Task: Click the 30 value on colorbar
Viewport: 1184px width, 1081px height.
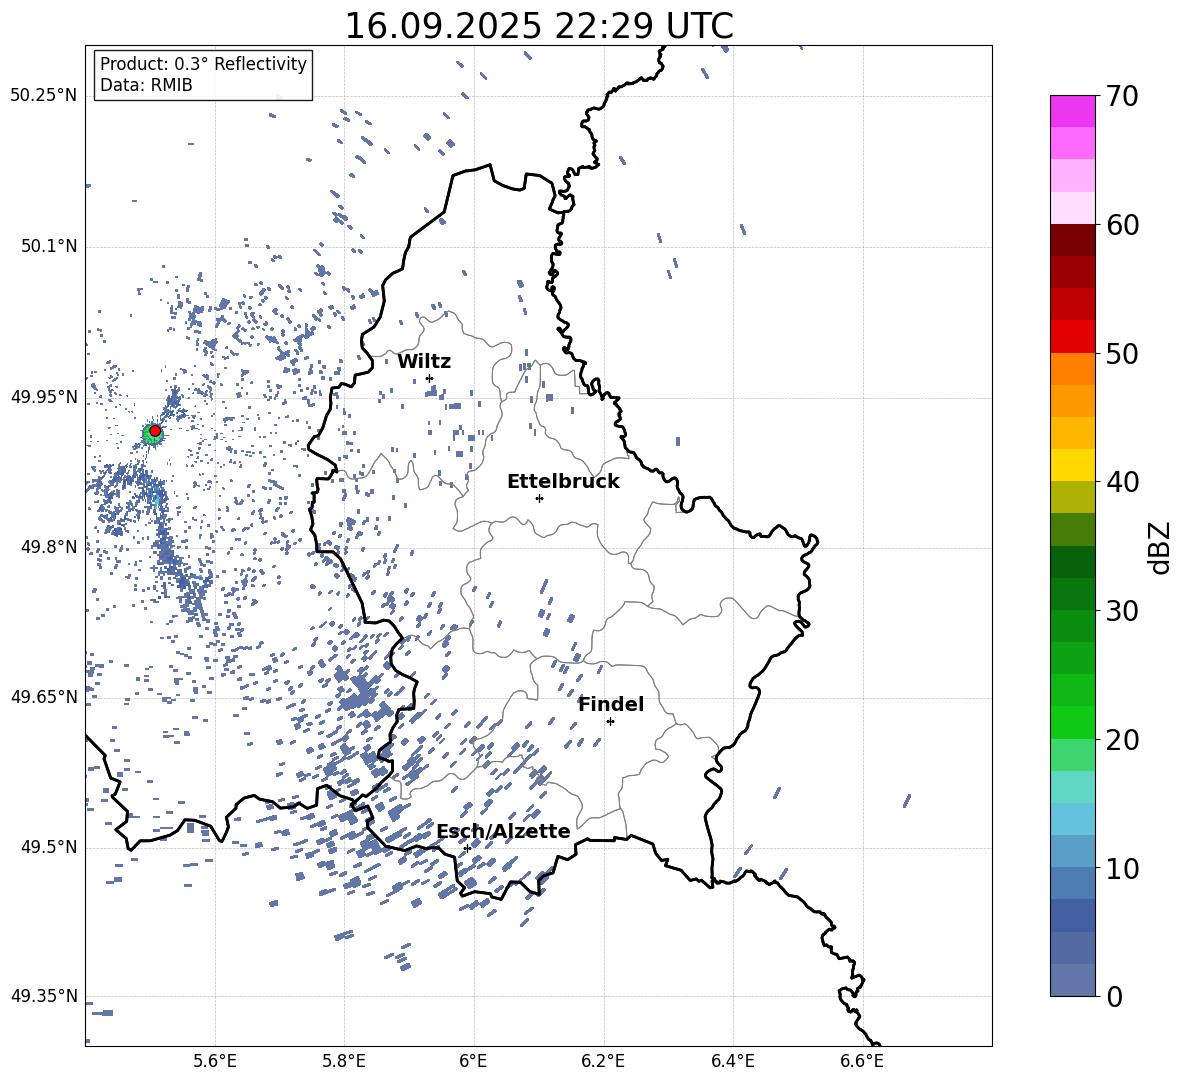Action: pos(1123,611)
